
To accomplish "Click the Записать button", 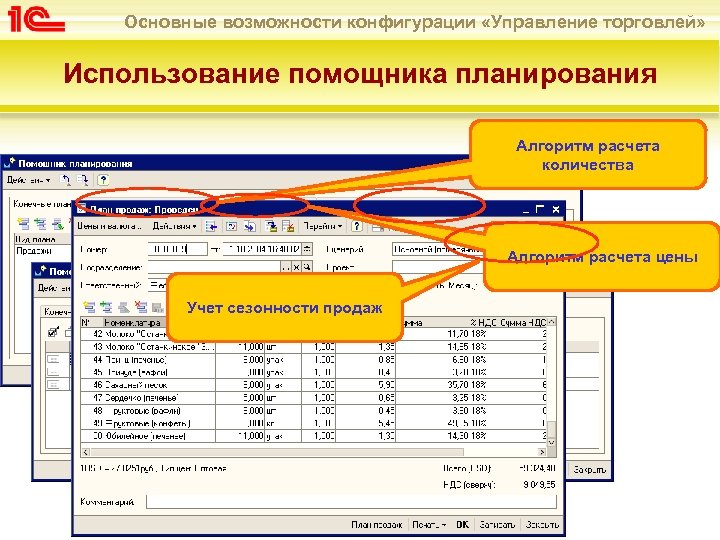I will click(x=497, y=524).
